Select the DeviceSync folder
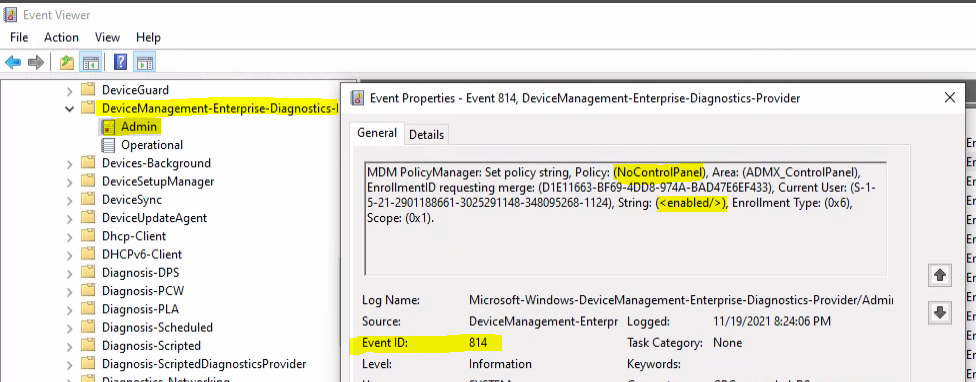This screenshot has height=382, width=976. [132, 200]
